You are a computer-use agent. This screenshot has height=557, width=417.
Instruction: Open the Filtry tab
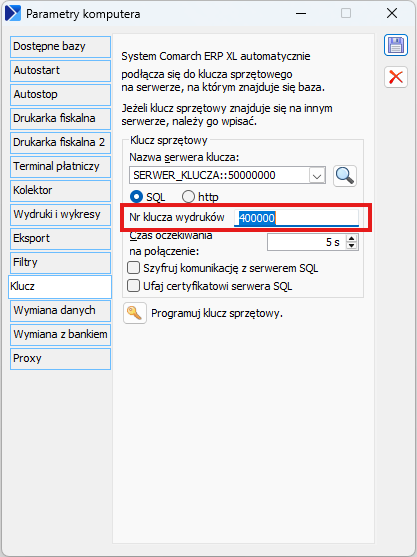coord(60,263)
